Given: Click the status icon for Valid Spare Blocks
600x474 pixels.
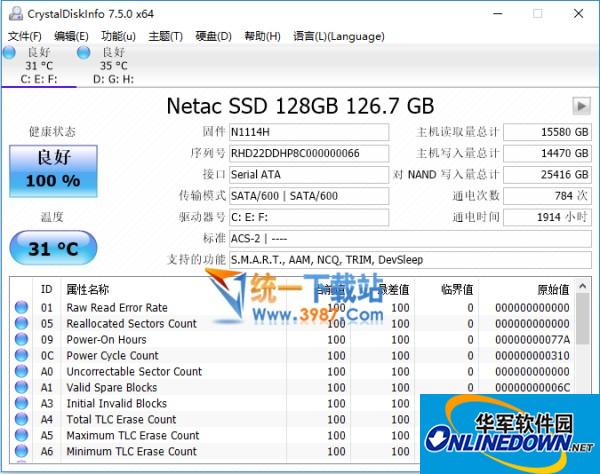Looking at the screenshot, I should pos(21,388).
